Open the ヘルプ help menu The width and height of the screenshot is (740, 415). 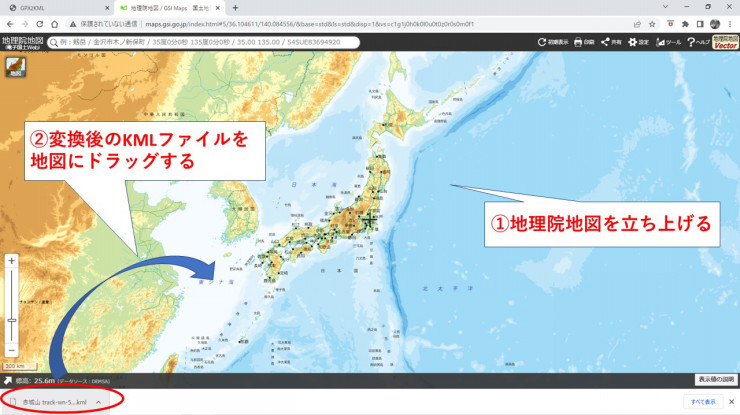tap(698, 42)
